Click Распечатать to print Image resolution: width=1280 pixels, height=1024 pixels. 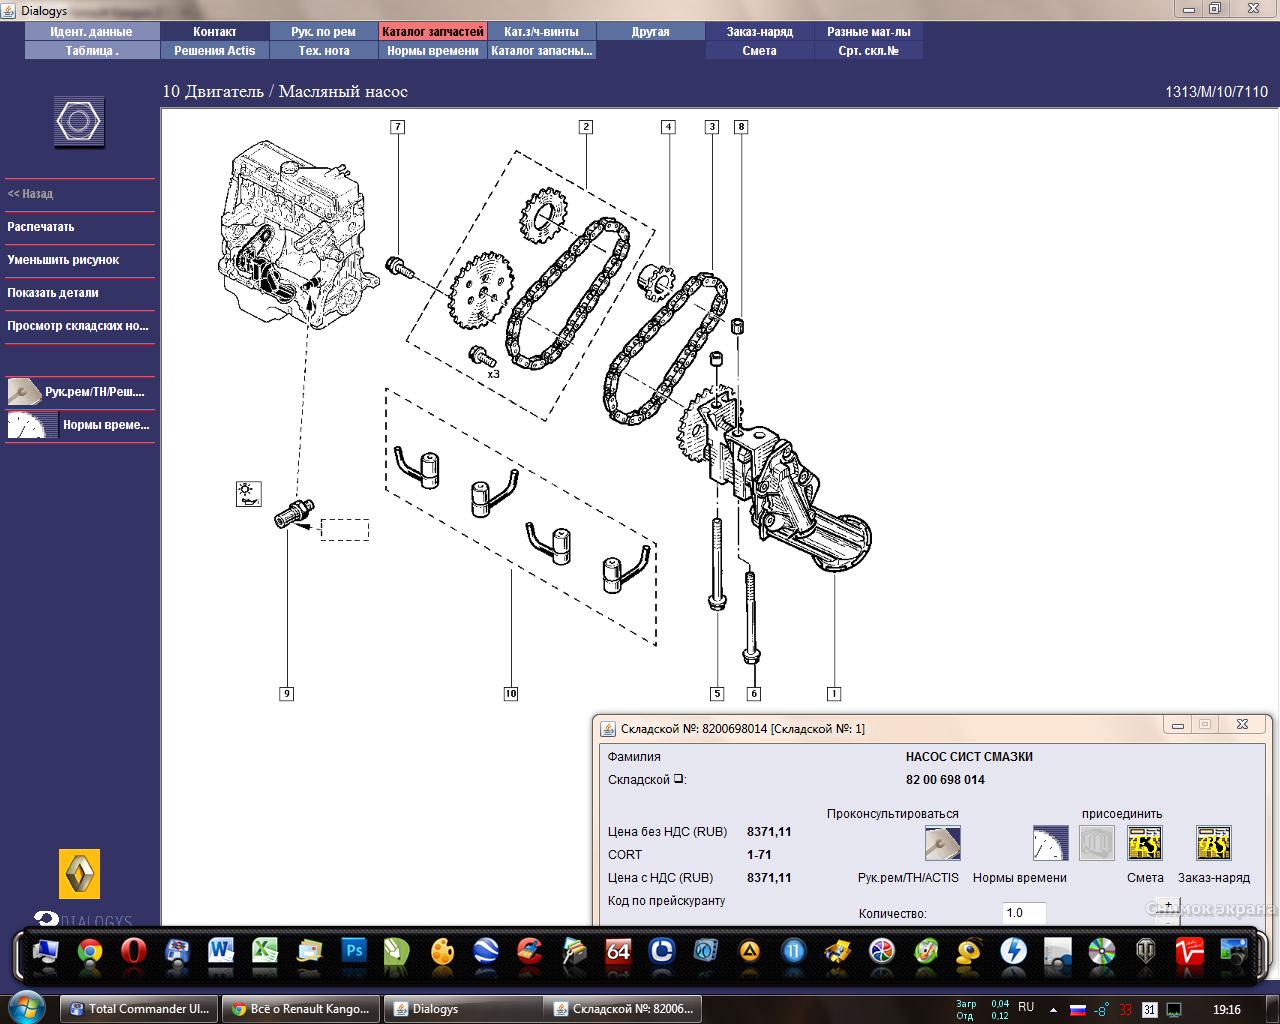[41, 227]
